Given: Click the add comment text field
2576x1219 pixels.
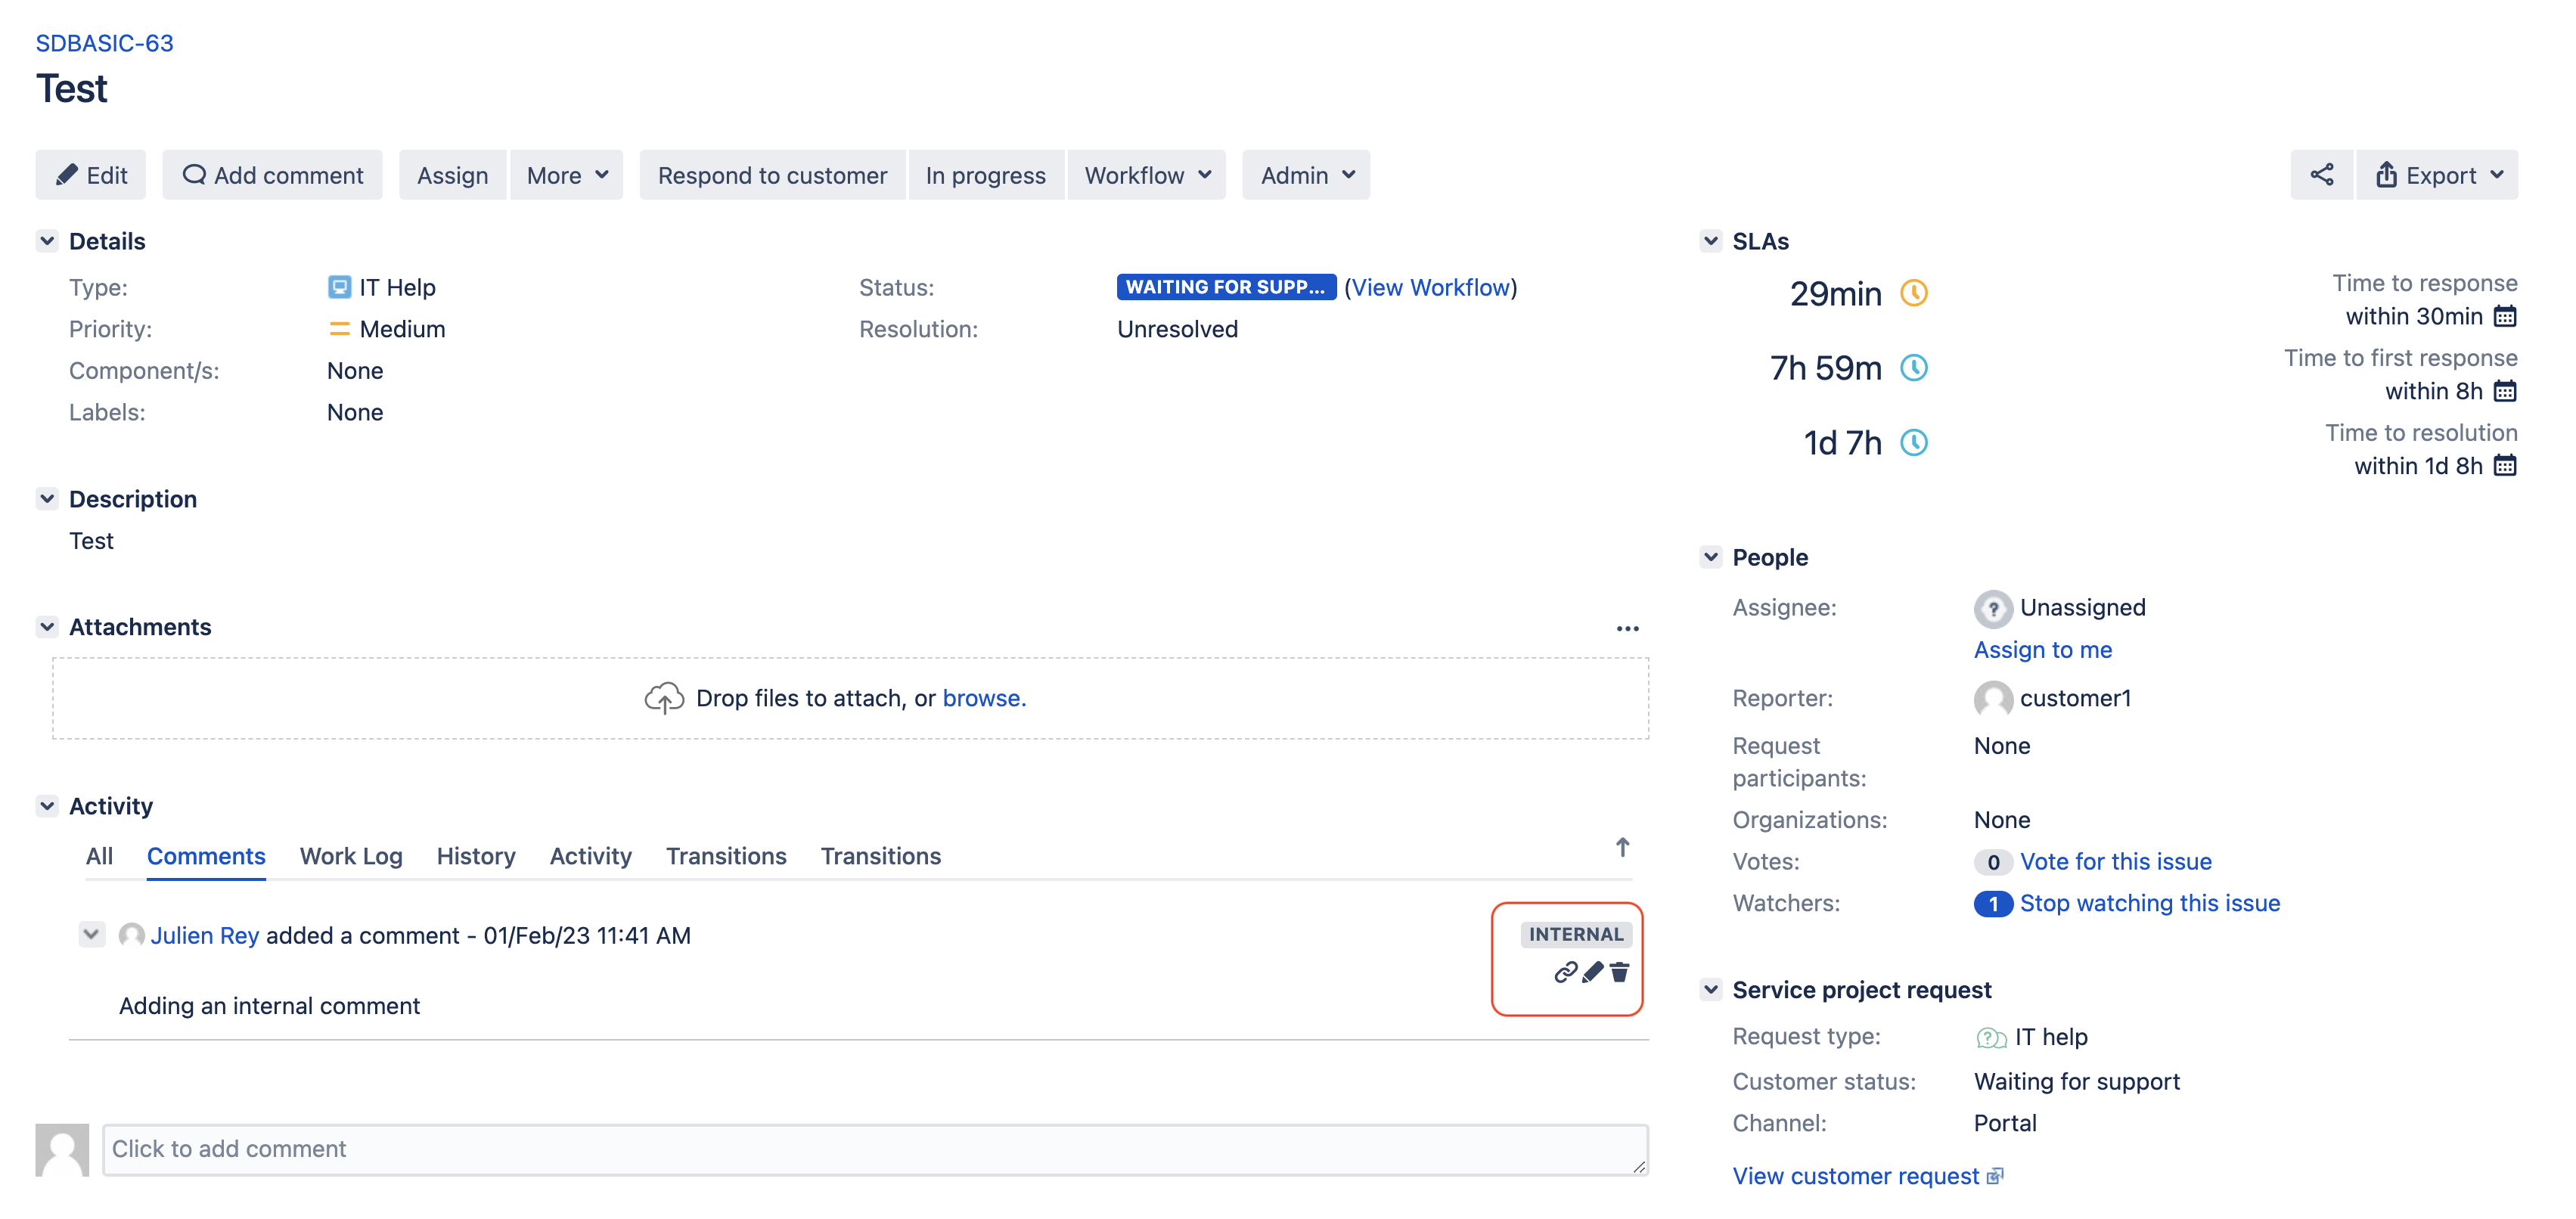Looking at the screenshot, I should point(875,1149).
